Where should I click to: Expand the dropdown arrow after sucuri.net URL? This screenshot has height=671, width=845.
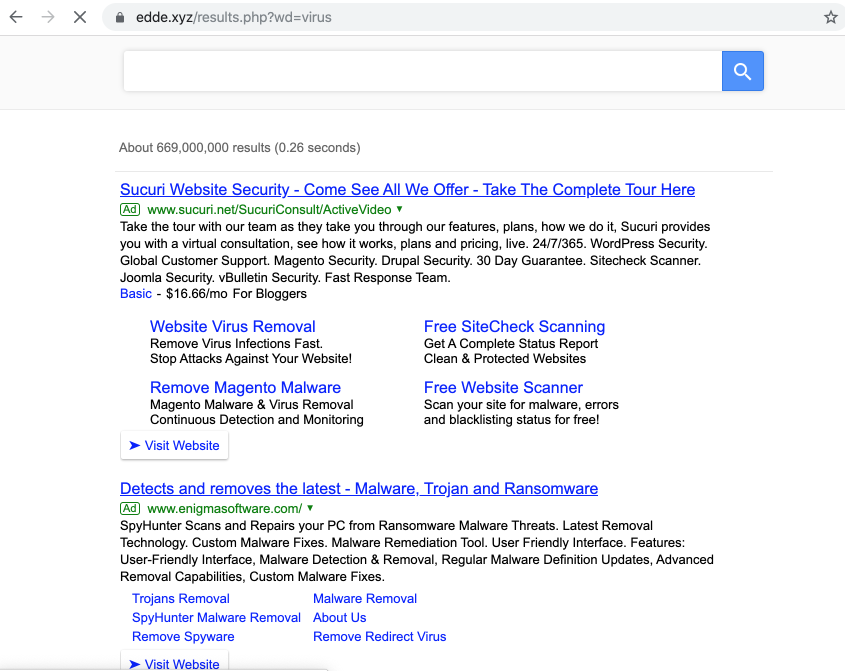400,209
